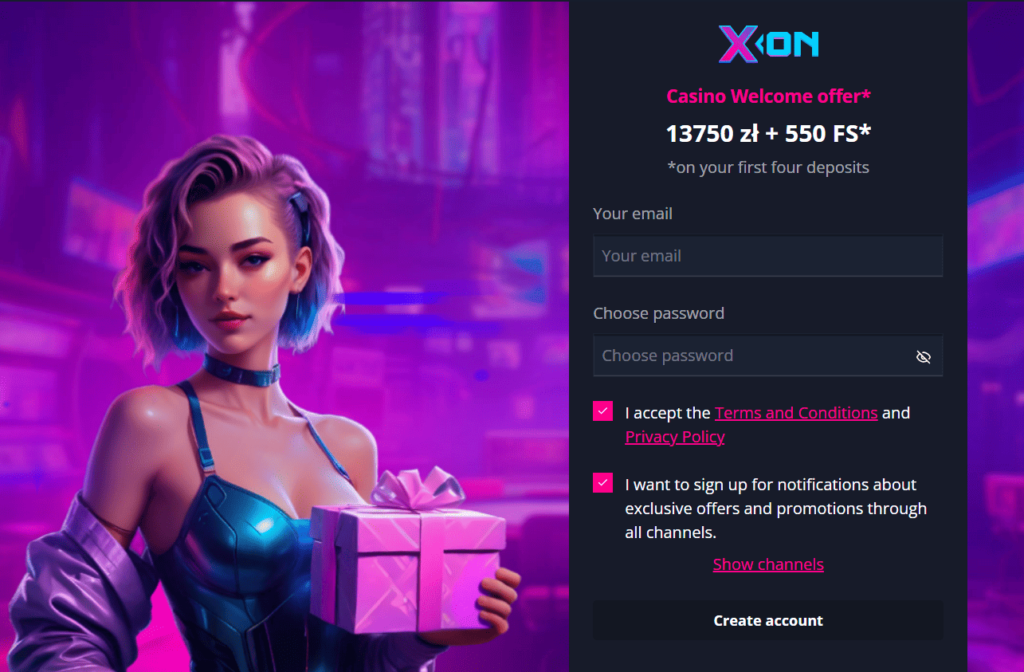Click the Casino Welcome offer heading
The height and width of the screenshot is (672, 1024).
point(768,96)
